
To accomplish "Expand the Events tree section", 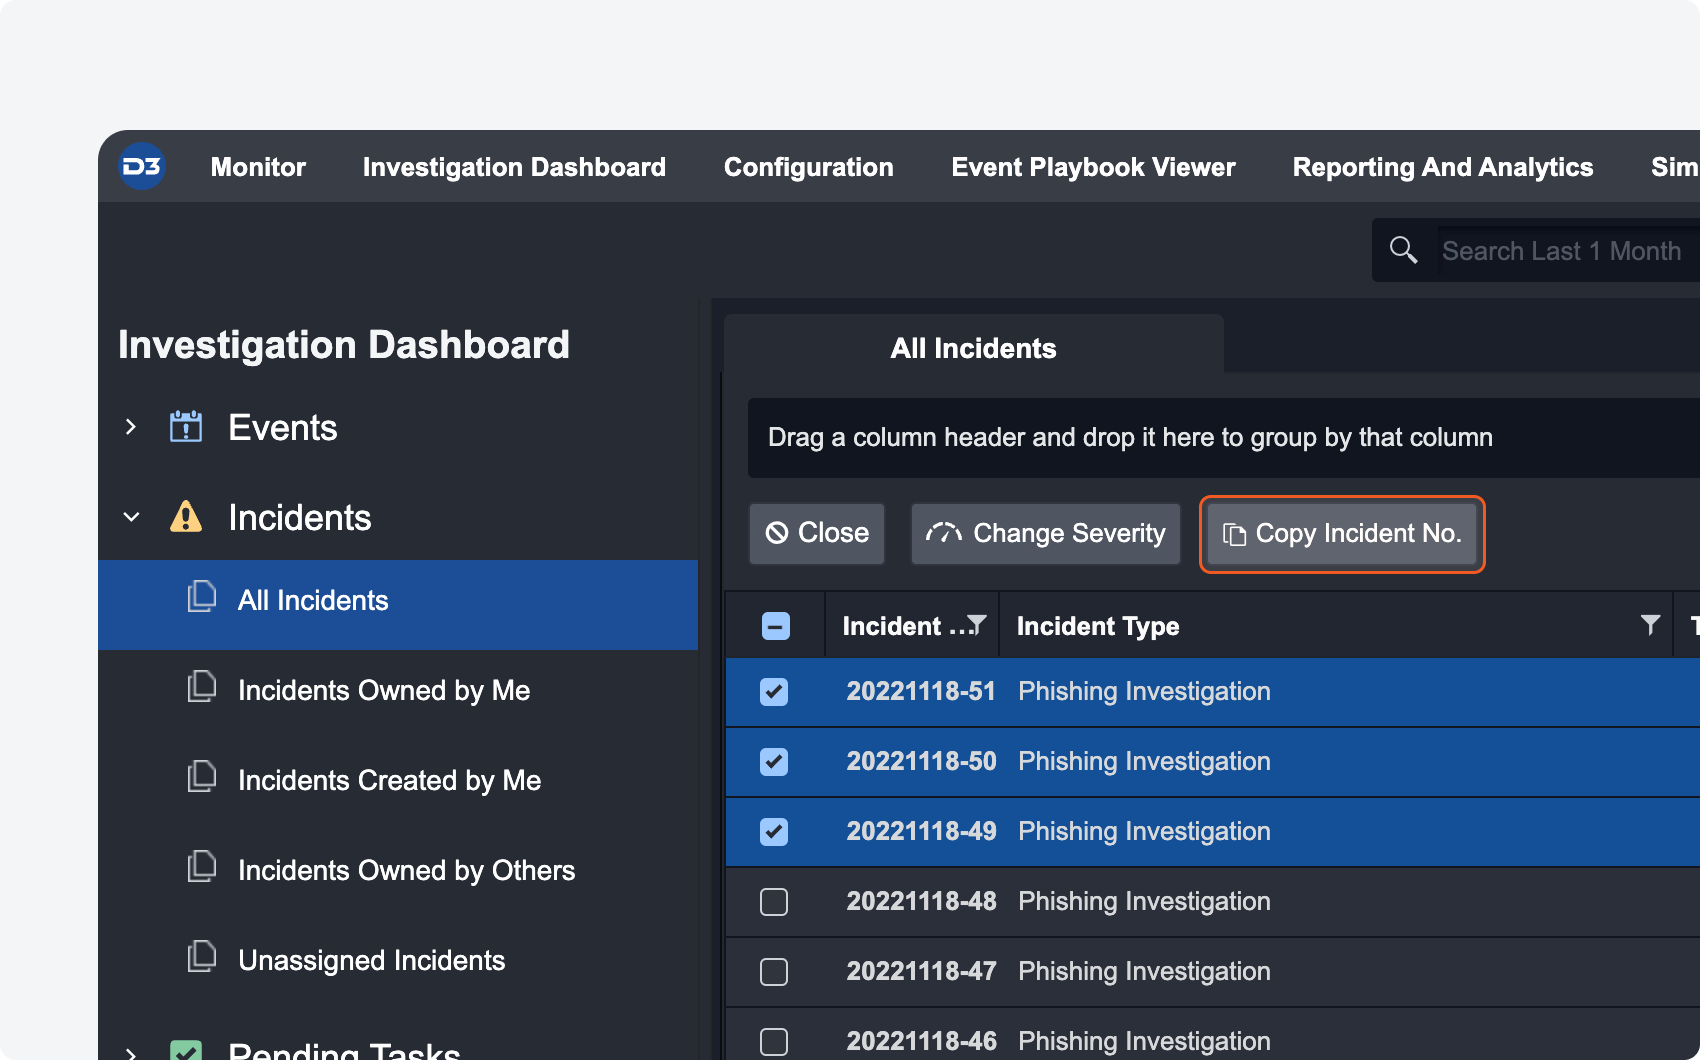I will [x=131, y=427].
